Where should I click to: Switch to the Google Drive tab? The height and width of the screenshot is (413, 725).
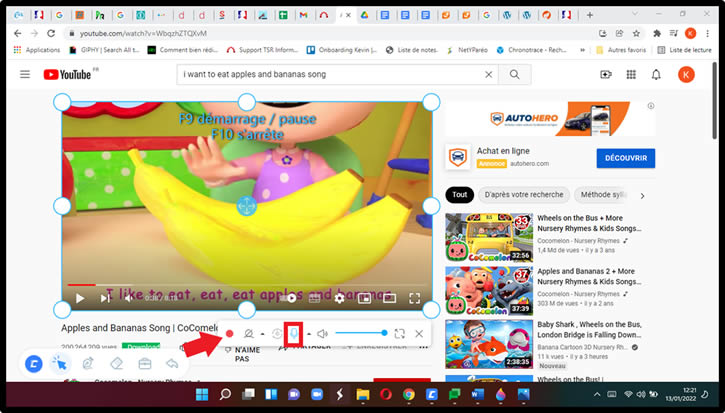click(x=364, y=15)
